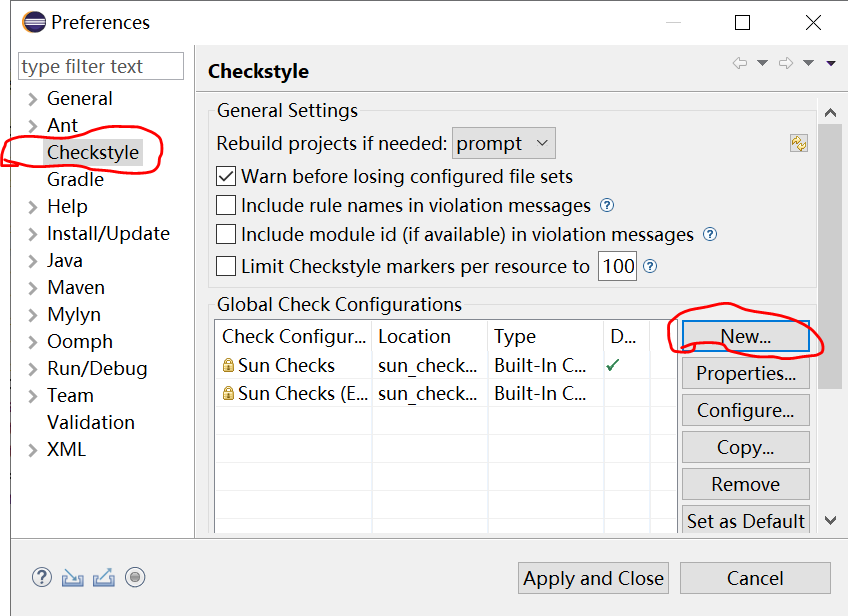The height and width of the screenshot is (616, 848).
Task: Expand the General category arrow
Action: coord(33,99)
